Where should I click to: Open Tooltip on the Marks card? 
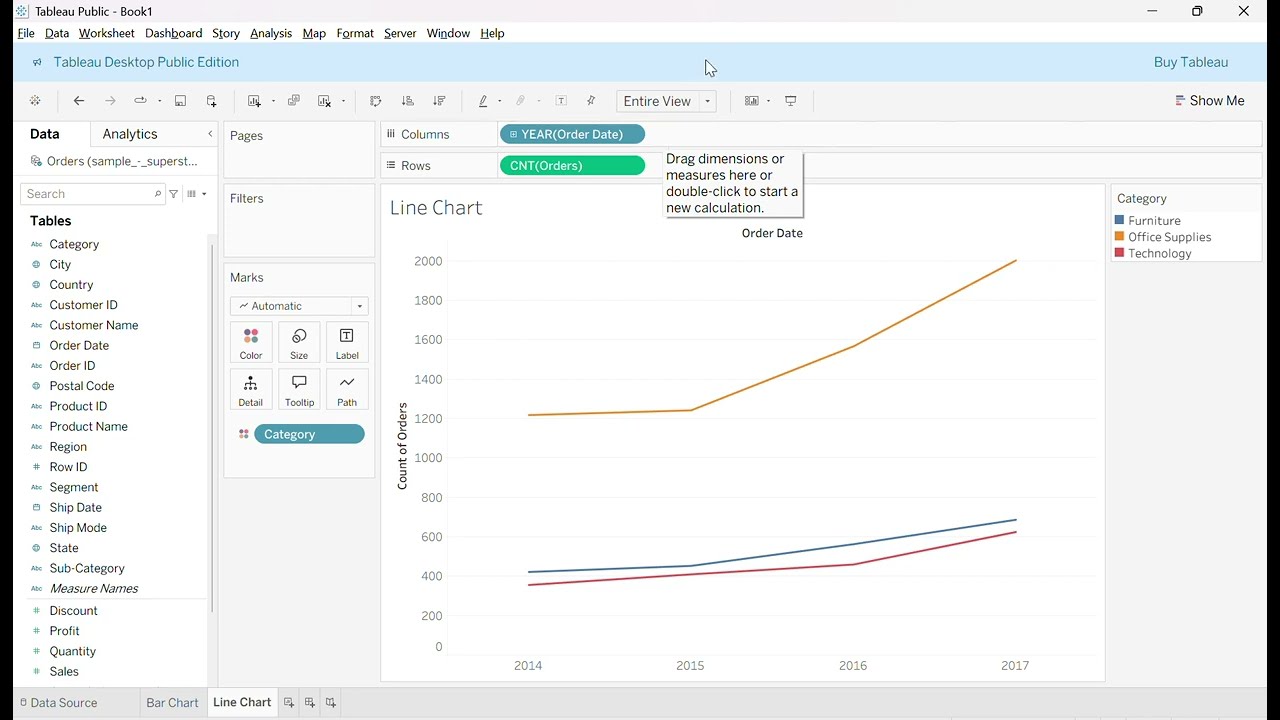coord(299,390)
